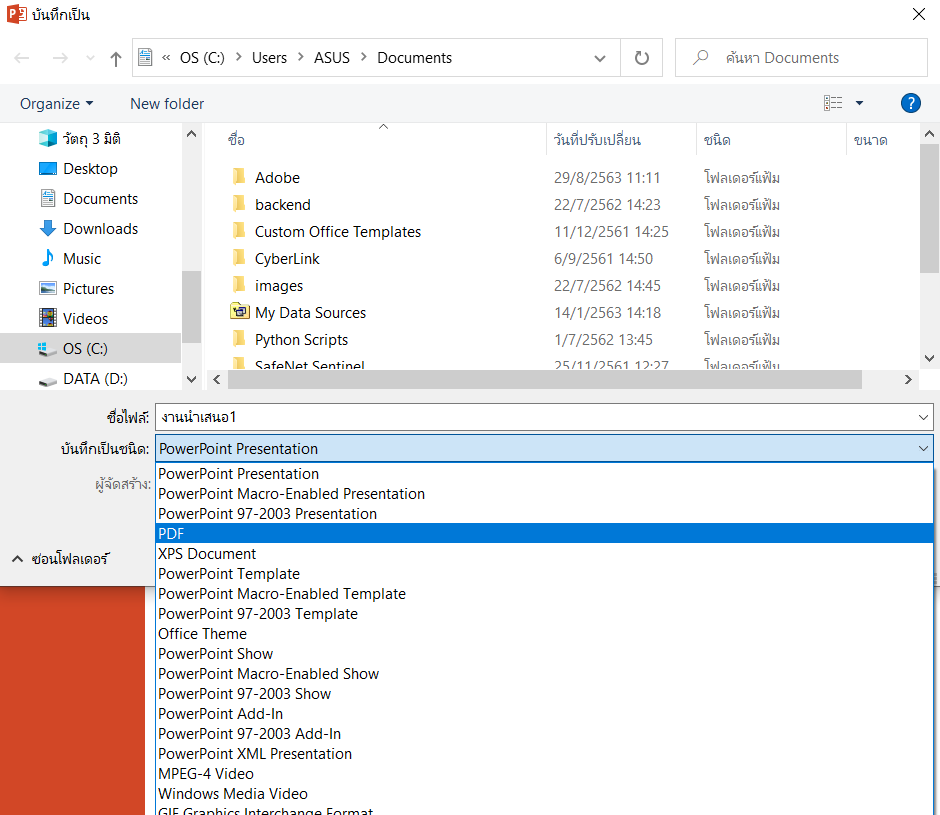Collapse folders with Hide folders (ซ่อนโฟลเดอร์)

coord(60,559)
